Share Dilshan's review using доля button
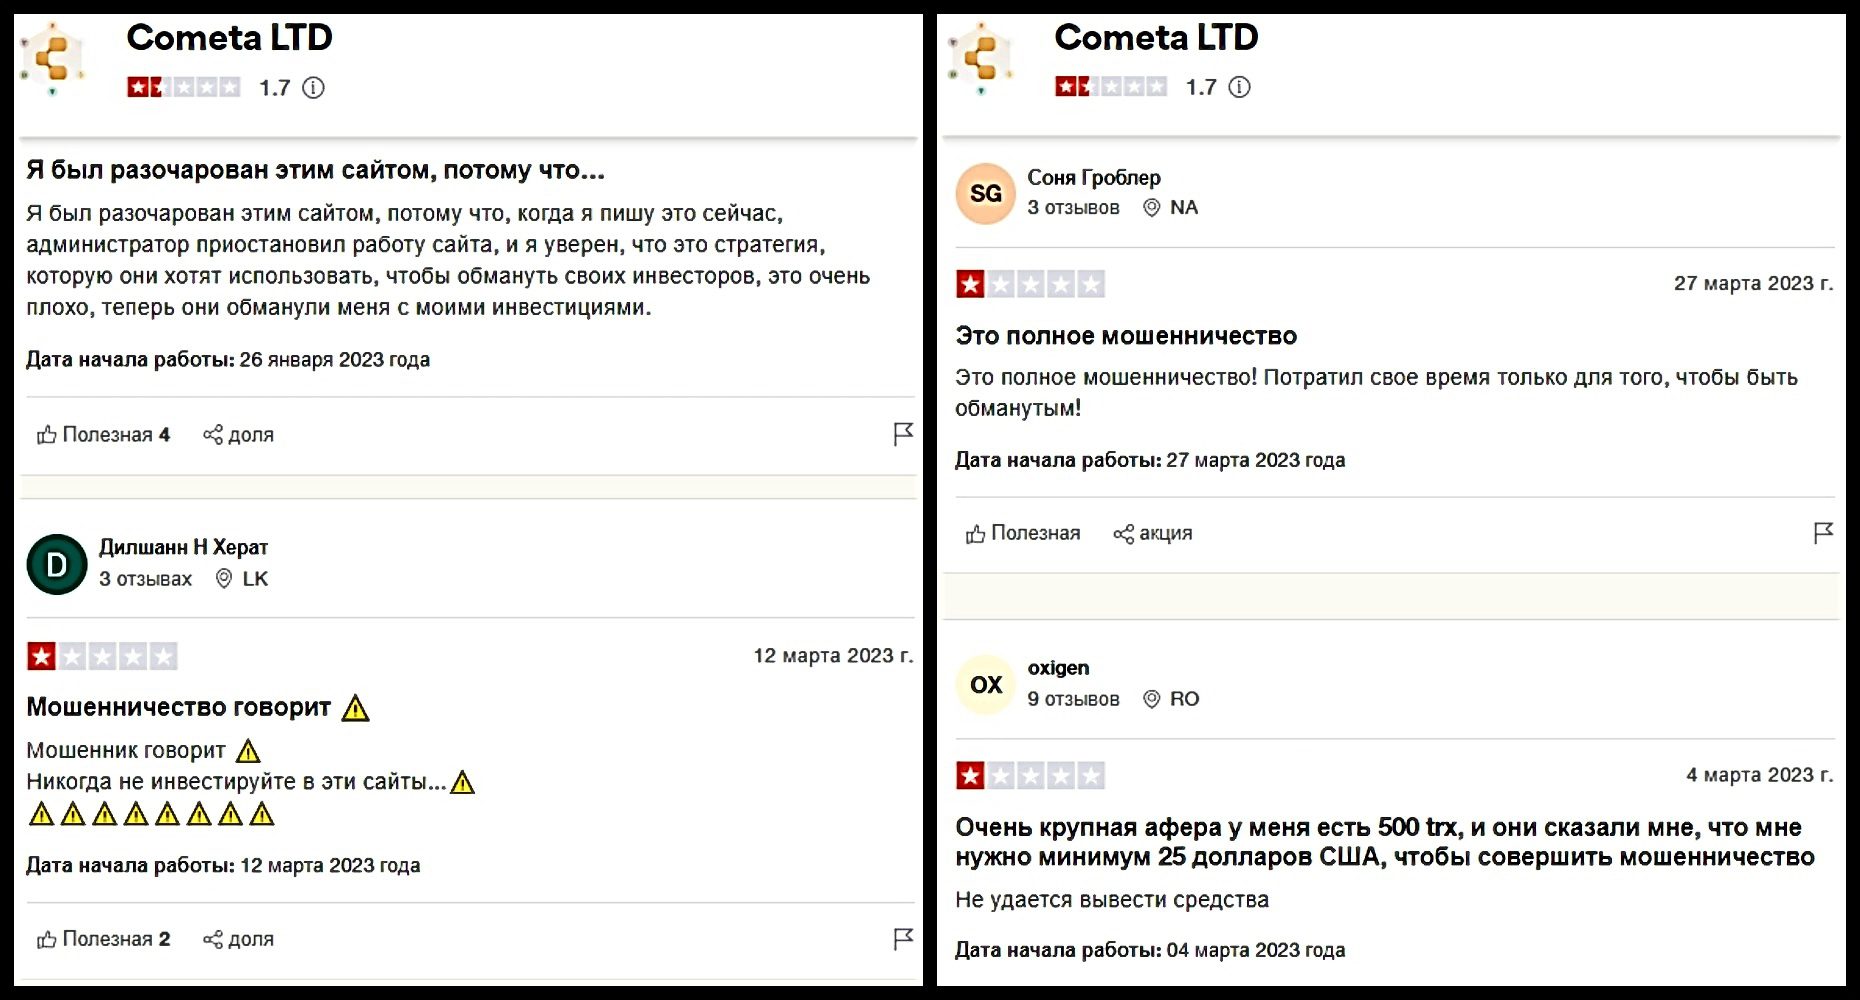The width and height of the screenshot is (1860, 1000). (x=239, y=940)
